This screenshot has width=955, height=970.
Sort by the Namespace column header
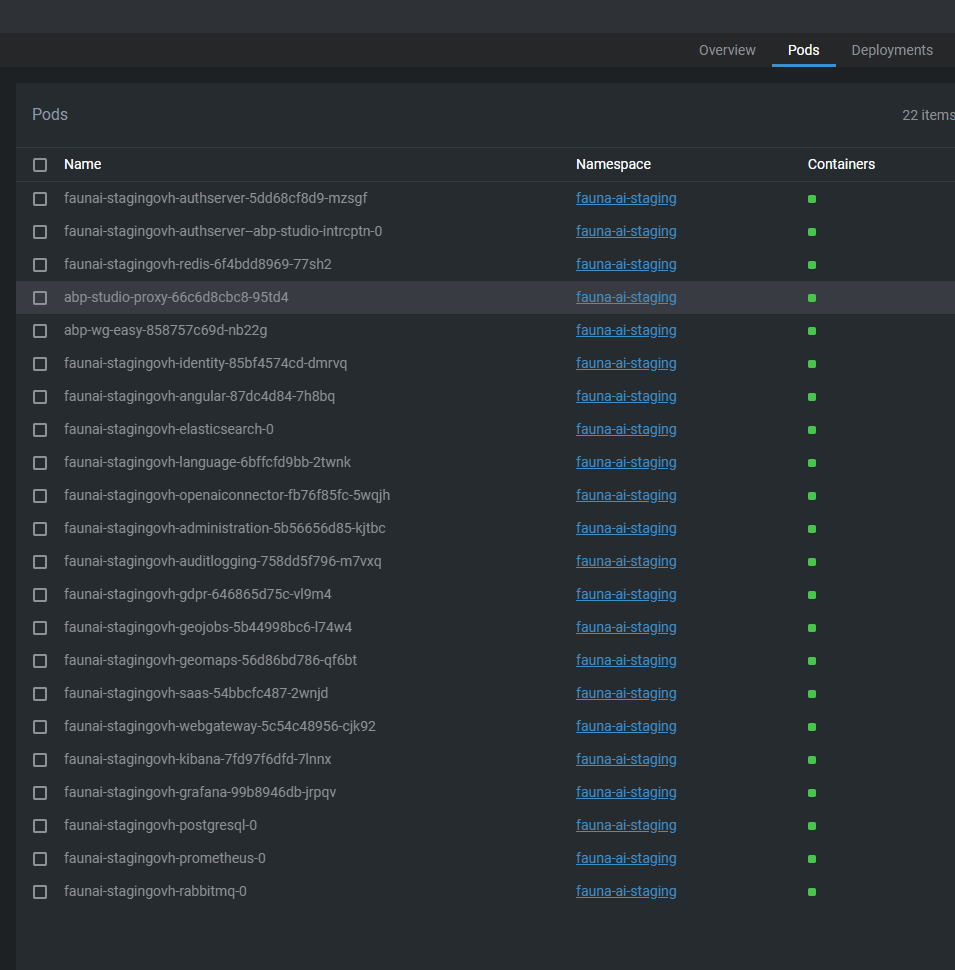(613, 164)
